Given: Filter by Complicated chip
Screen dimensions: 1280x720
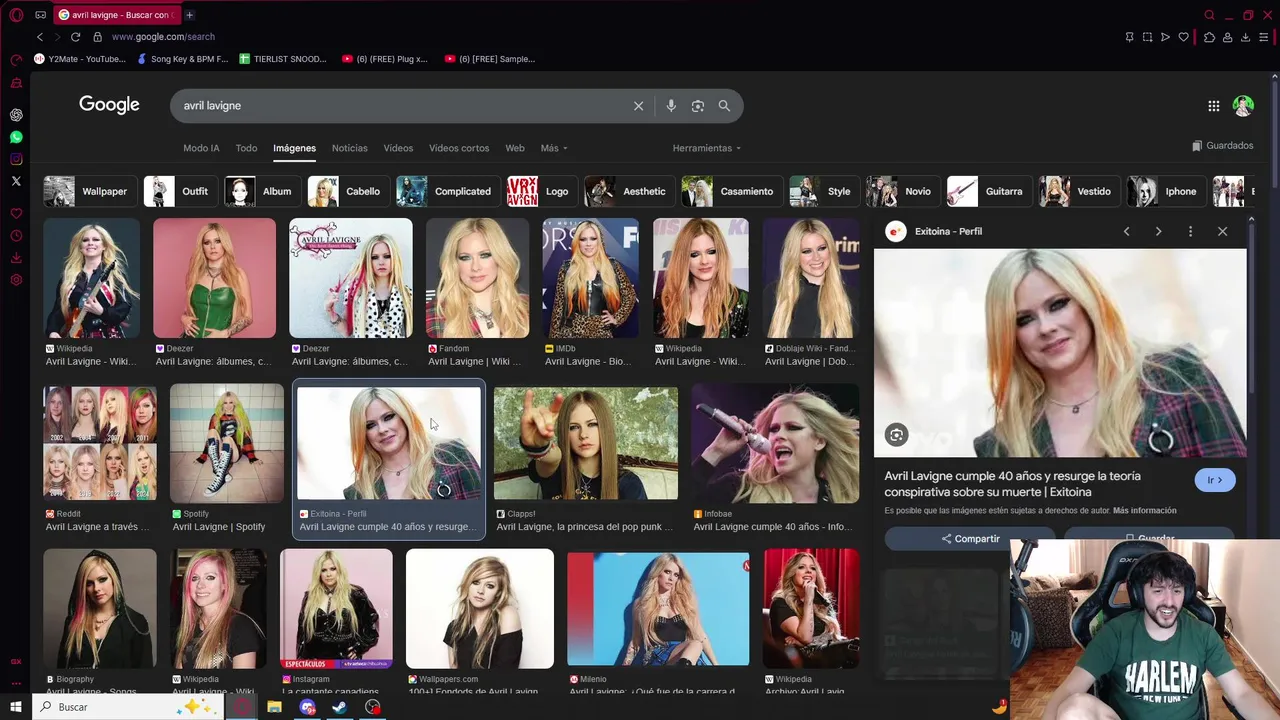Looking at the screenshot, I should pyautogui.click(x=446, y=191).
